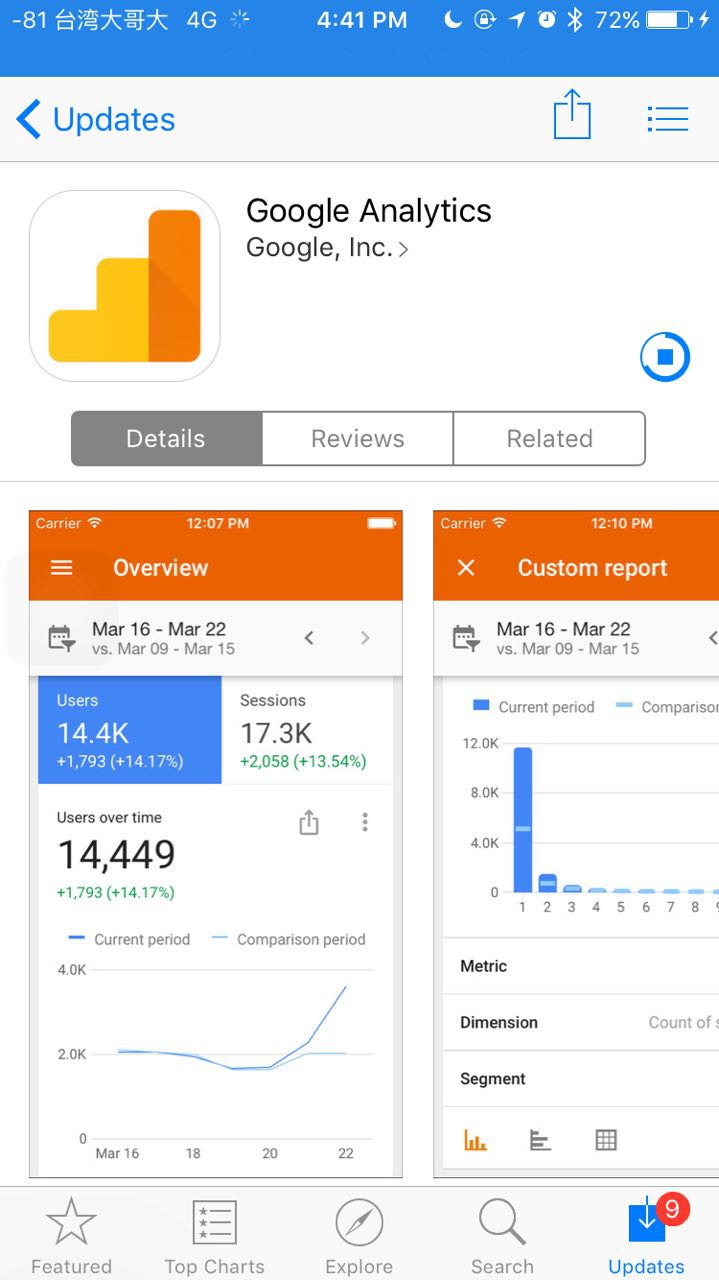Image resolution: width=719 pixels, height=1280 pixels.
Task: Select the orange bar chart icon
Action: click(475, 1140)
